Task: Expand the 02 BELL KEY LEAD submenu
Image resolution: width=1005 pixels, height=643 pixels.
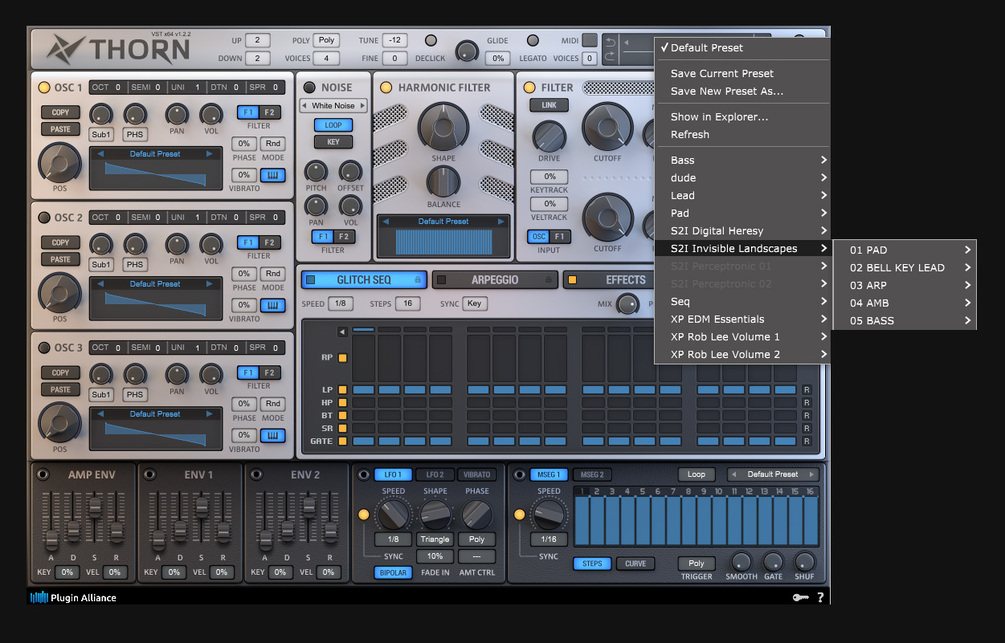Action: click(904, 267)
